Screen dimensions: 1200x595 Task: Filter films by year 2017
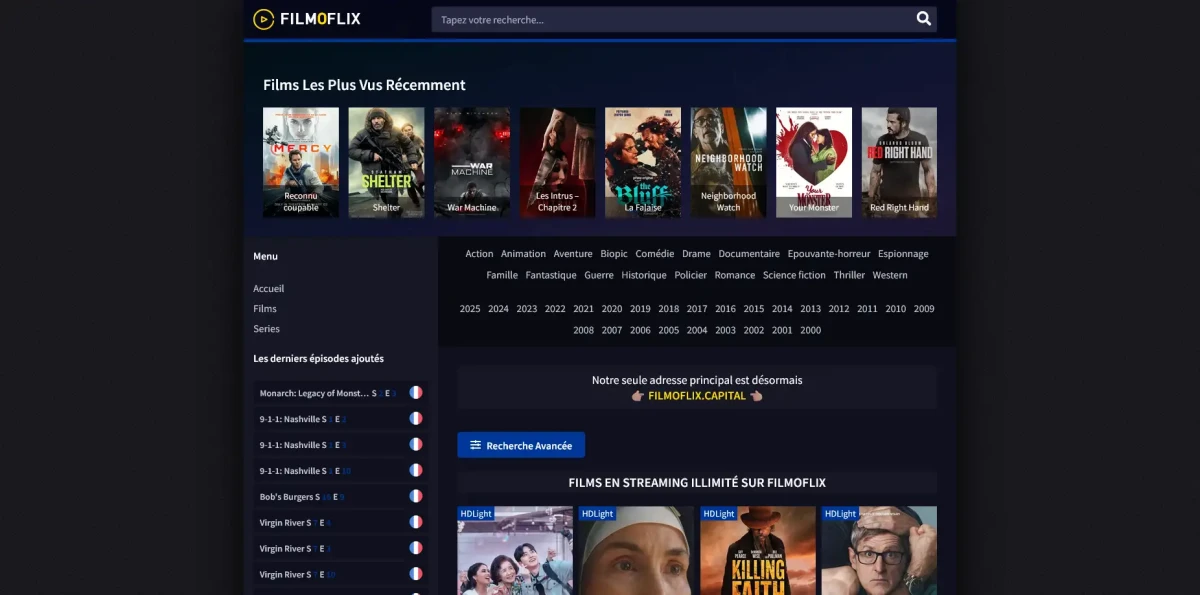point(697,309)
